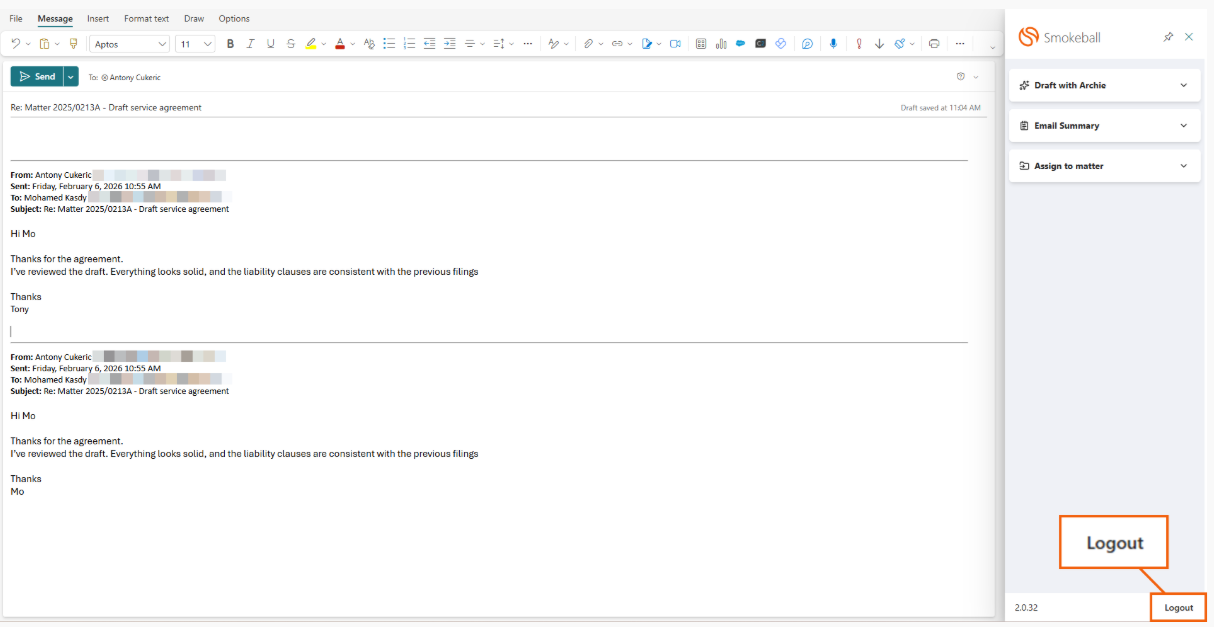Switch to the Format text tab

coord(147,19)
